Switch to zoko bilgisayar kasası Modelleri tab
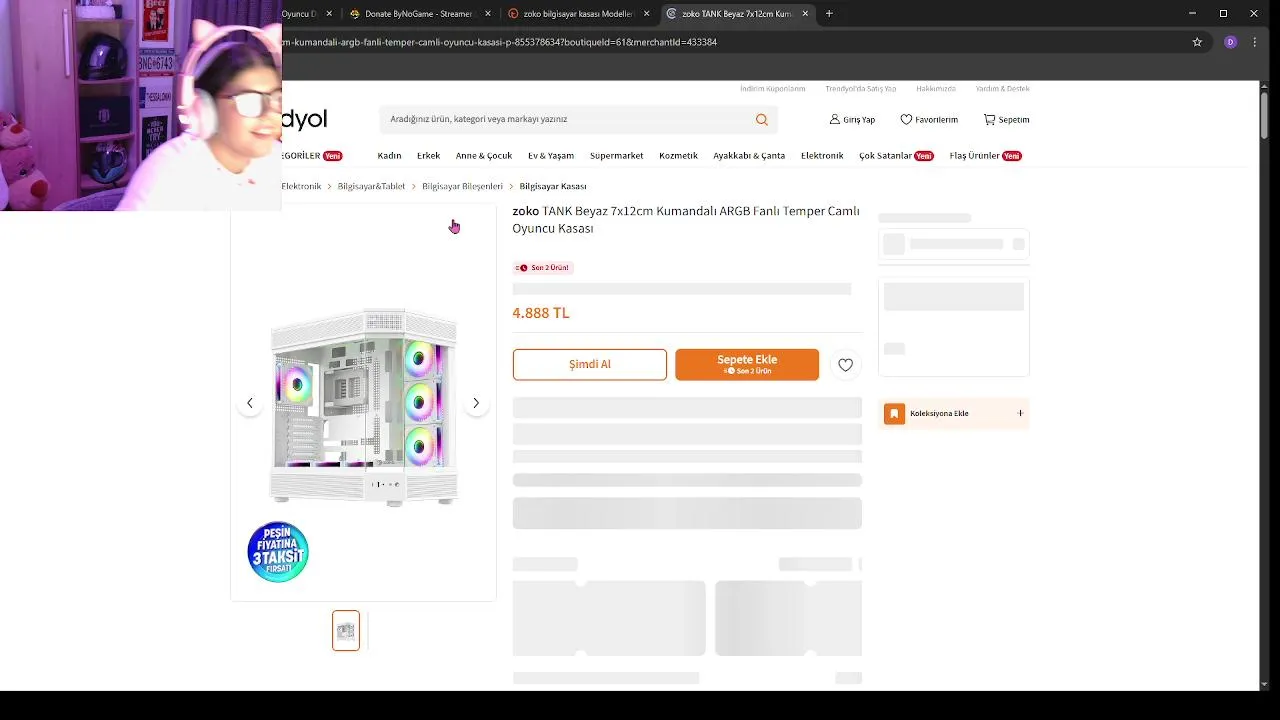Image resolution: width=1280 pixels, height=720 pixels. tap(578, 14)
